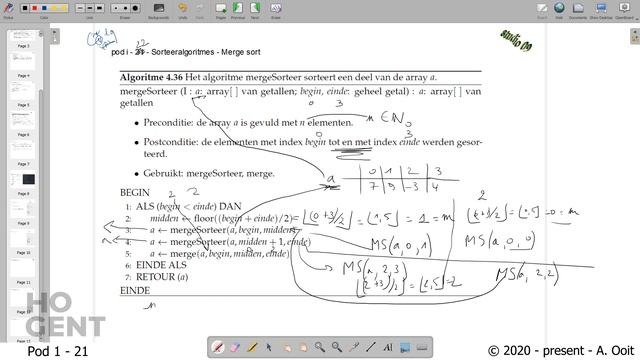Expand the right library panel tab
This screenshot has height=360, width=640.
click(x=635, y=37)
